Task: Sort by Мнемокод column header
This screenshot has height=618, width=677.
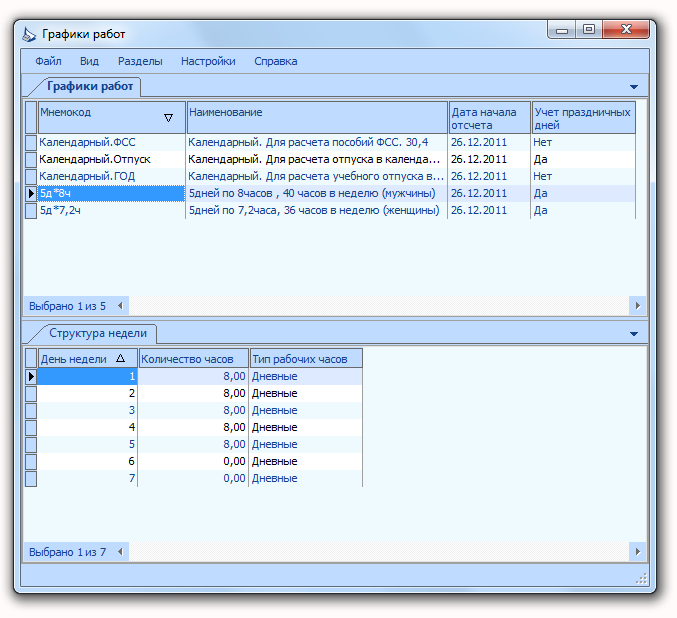Action: click(x=112, y=117)
